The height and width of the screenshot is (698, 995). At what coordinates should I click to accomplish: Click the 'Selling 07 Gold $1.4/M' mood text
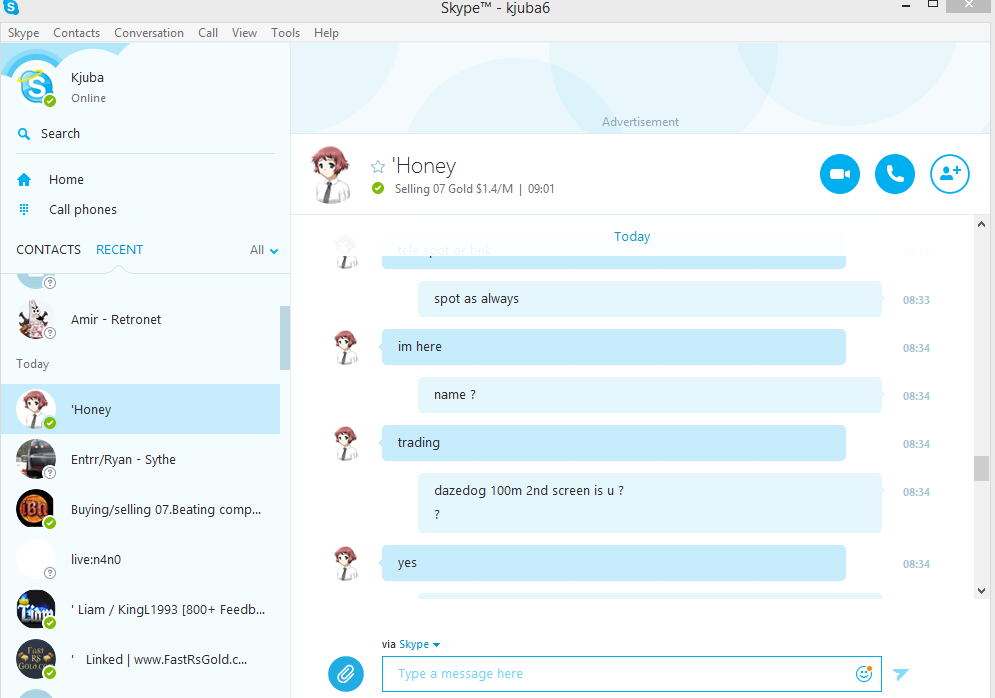coord(454,189)
